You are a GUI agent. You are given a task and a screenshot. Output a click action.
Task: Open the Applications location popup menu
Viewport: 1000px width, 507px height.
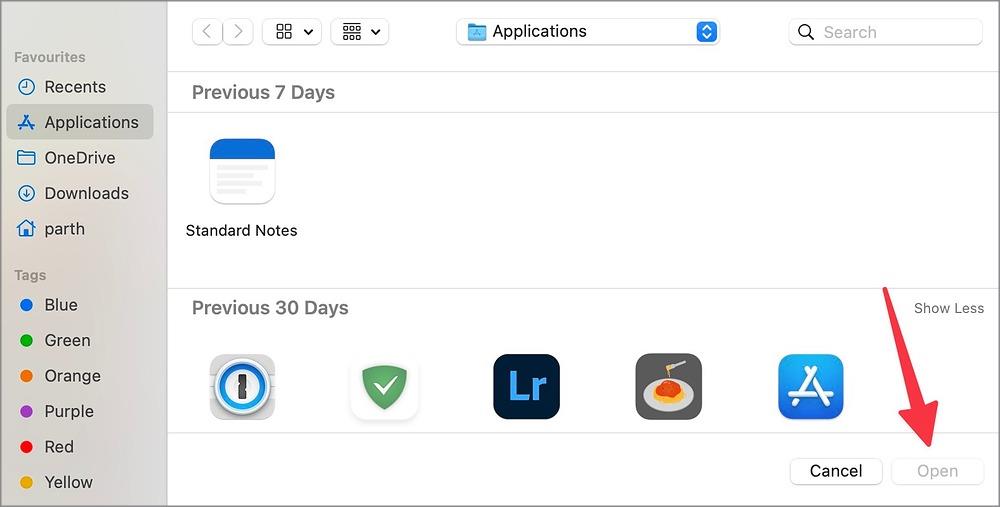point(588,32)
